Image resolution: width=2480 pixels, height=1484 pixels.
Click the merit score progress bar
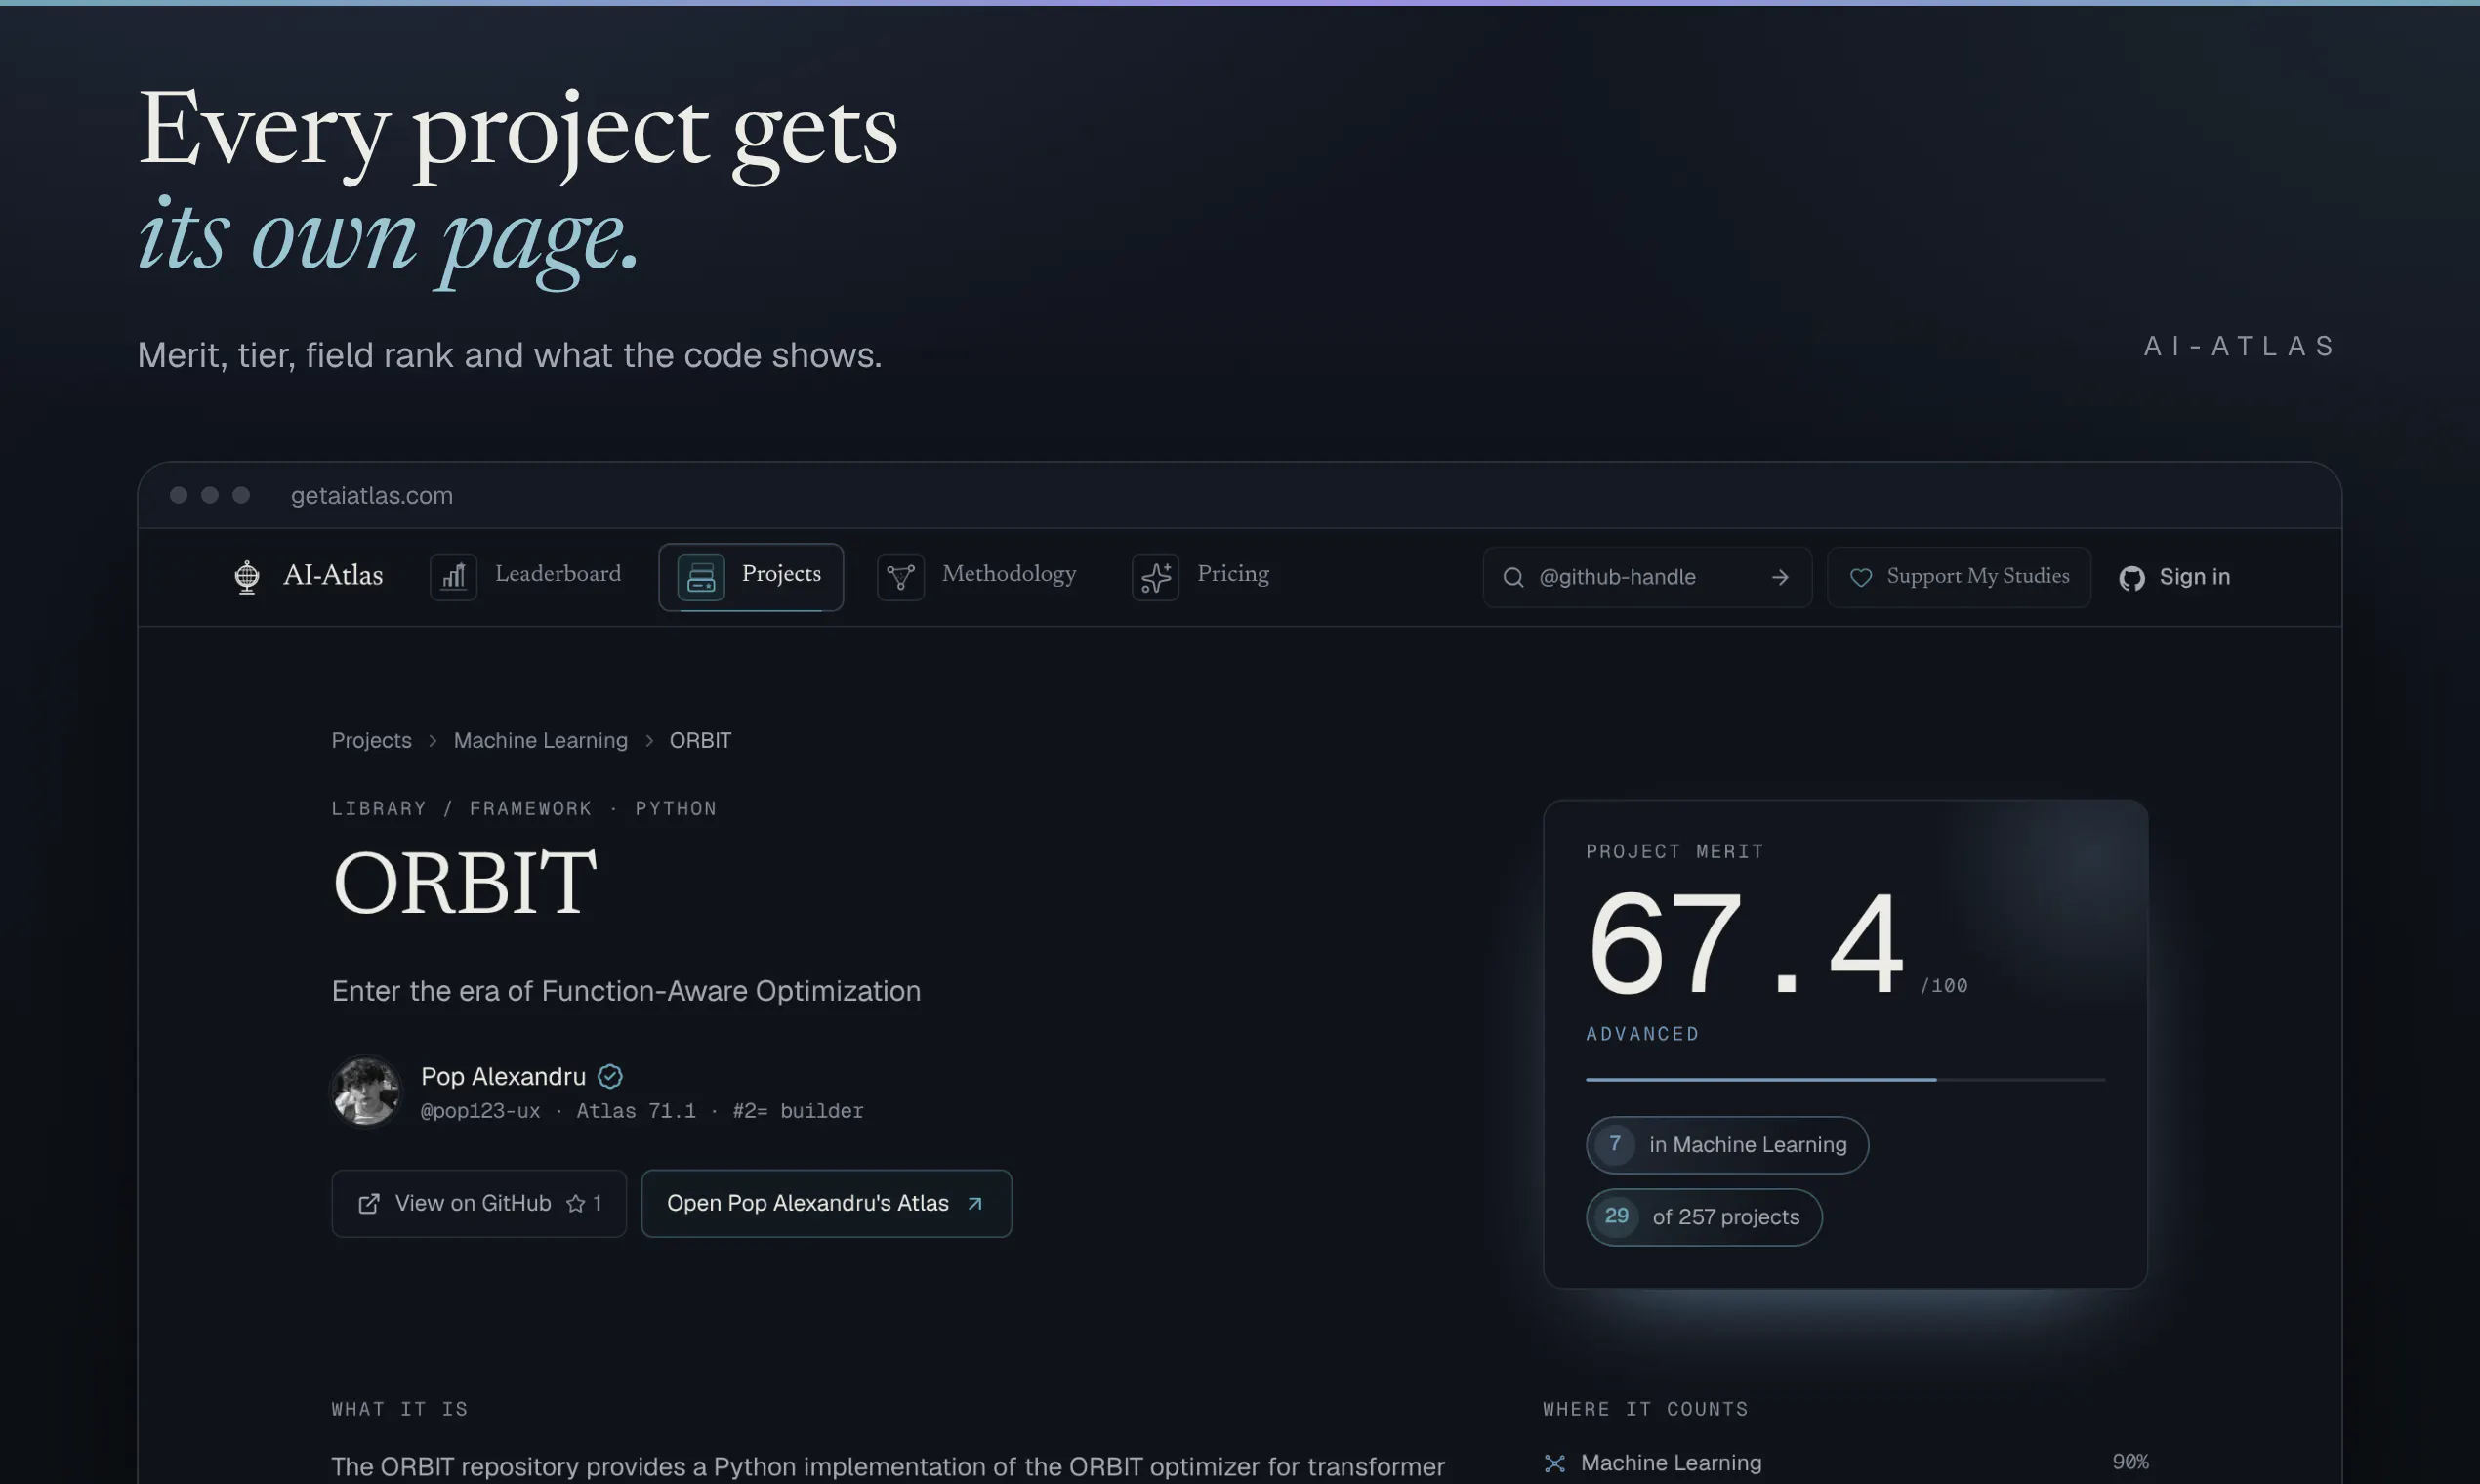pos(1845,1079)
